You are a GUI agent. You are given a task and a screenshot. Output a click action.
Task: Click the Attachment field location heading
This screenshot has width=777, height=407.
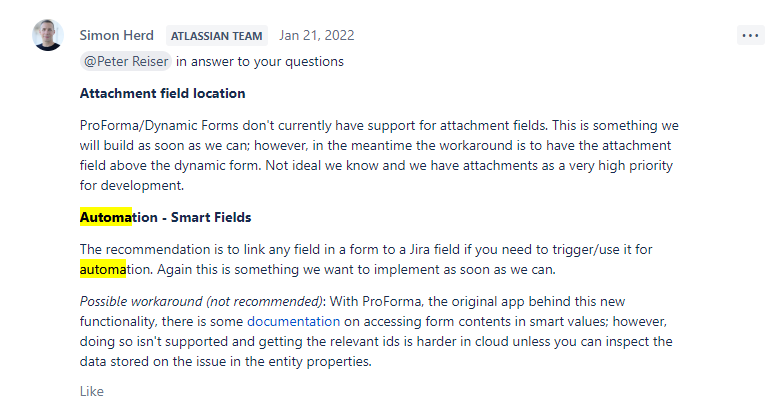[x=163, y=93]
